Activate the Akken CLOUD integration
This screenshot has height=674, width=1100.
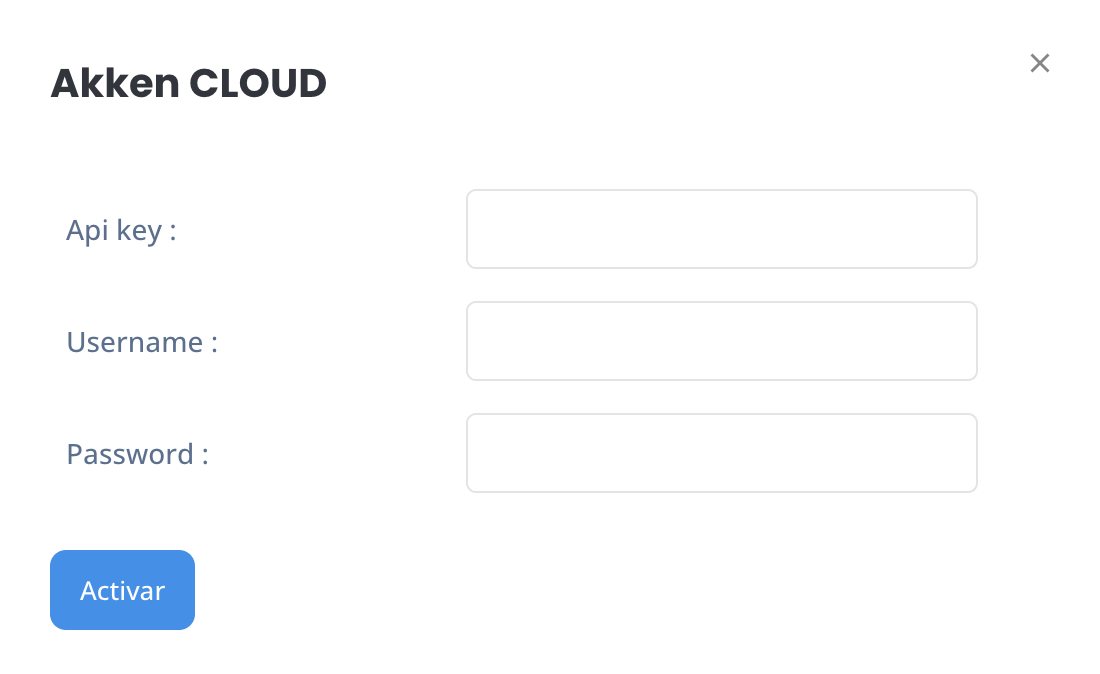122,590
